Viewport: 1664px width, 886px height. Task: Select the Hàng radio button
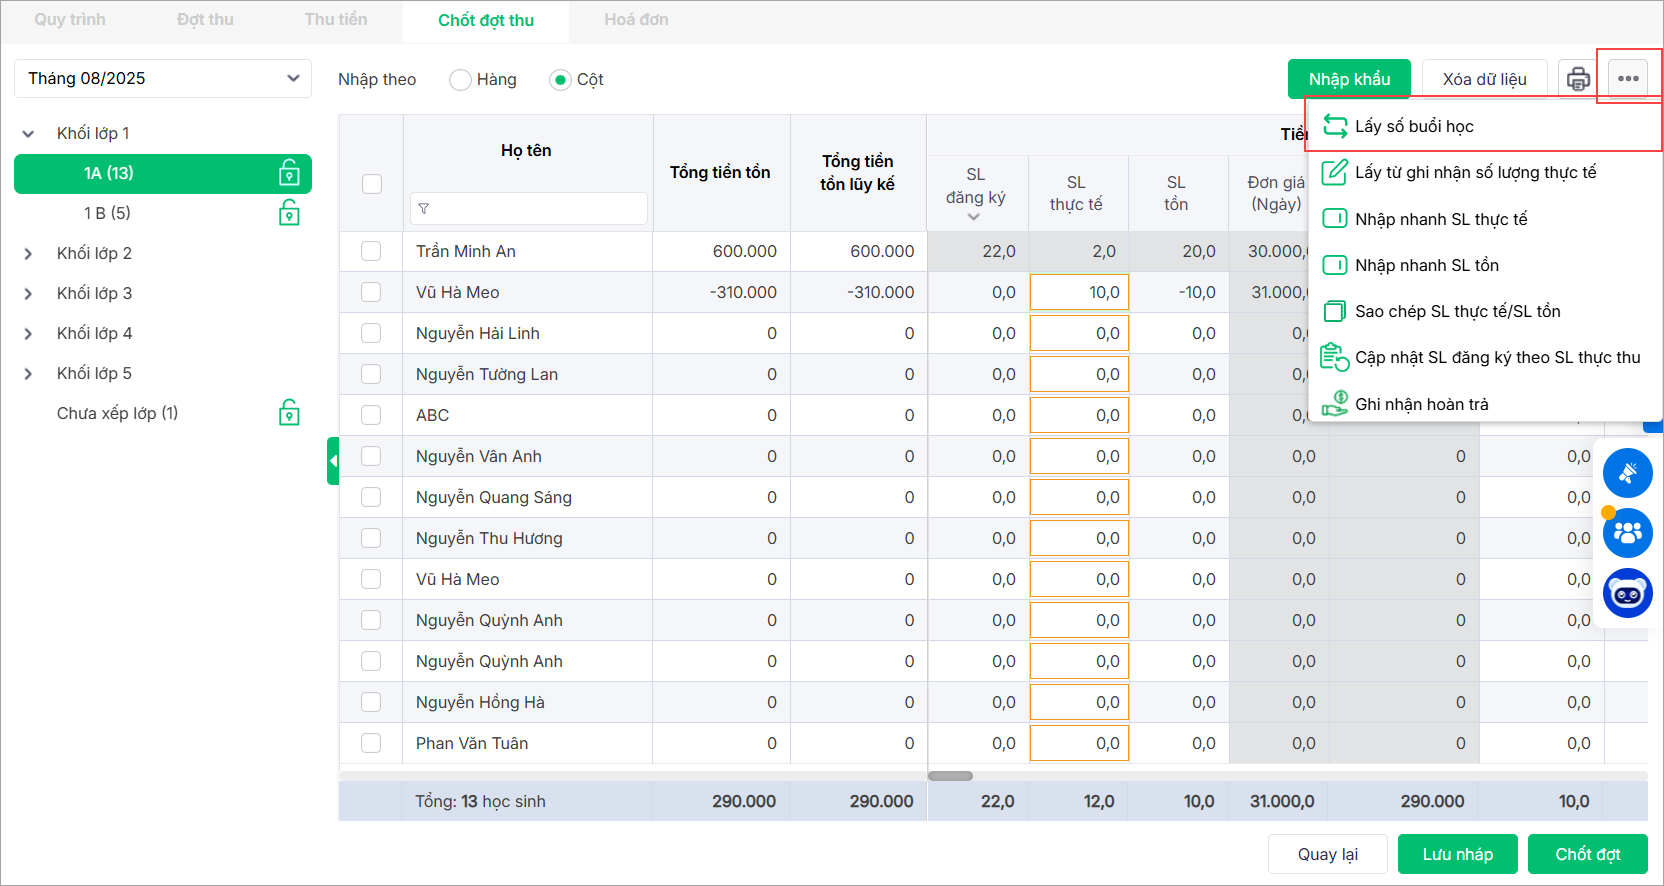pos(460,80)
